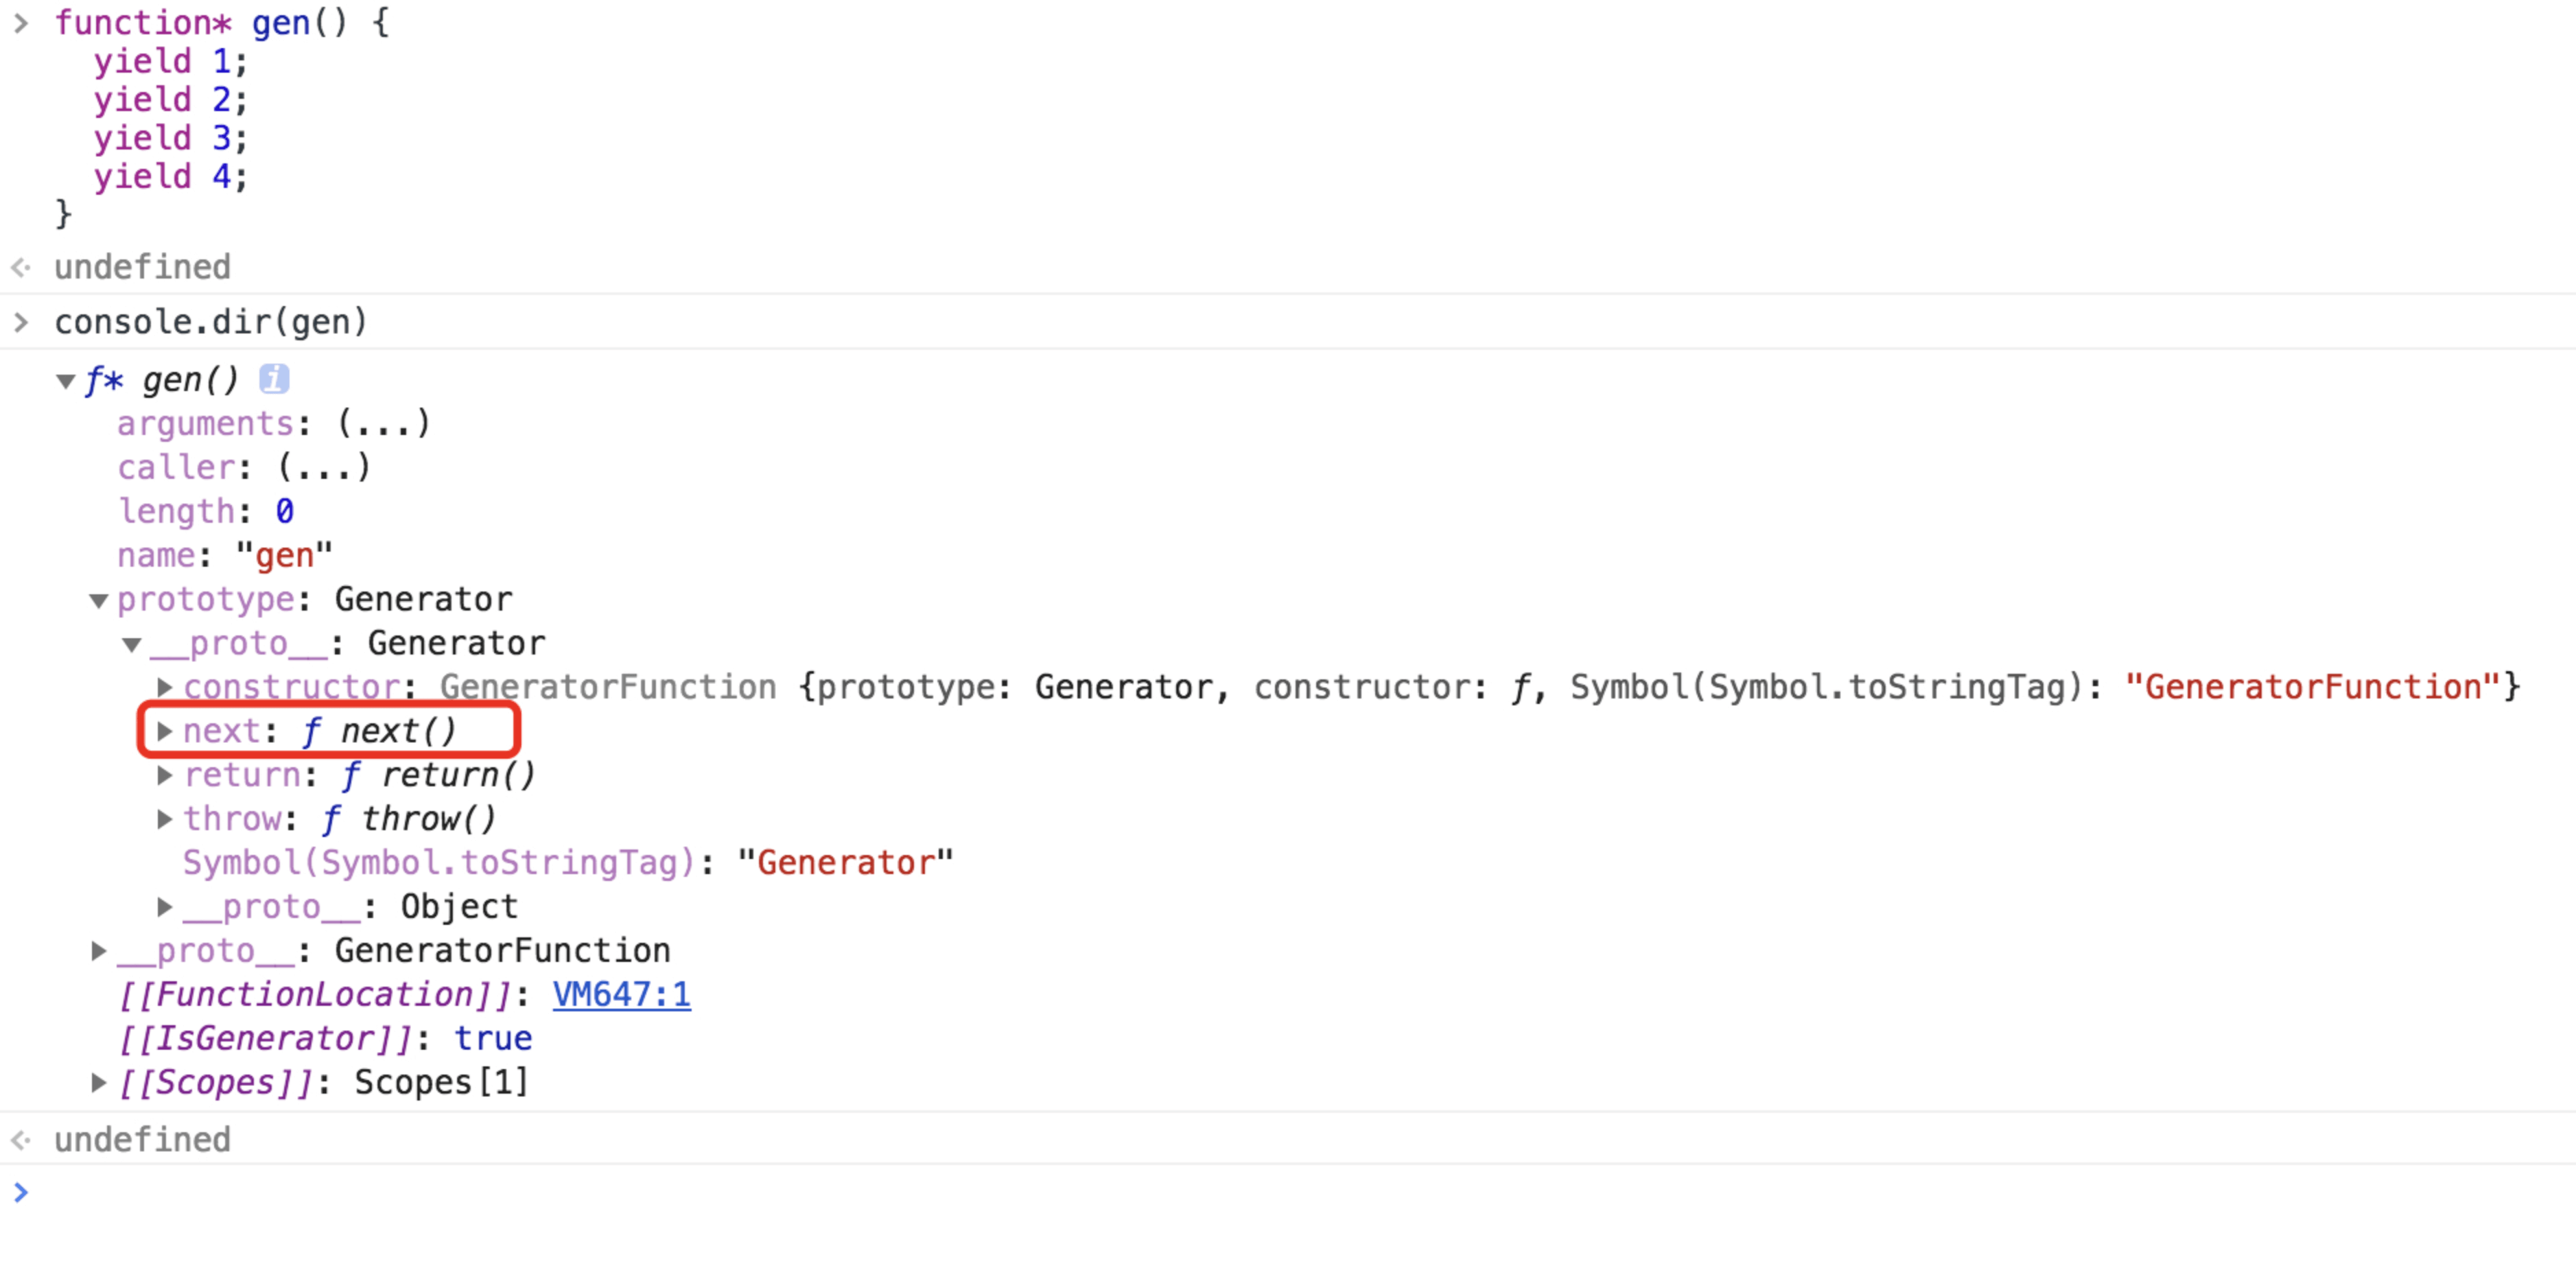The width and height of the screenshot is (2576, 1268).
Task: Expand the __proto__: Object entry
Action: point(165,907)
